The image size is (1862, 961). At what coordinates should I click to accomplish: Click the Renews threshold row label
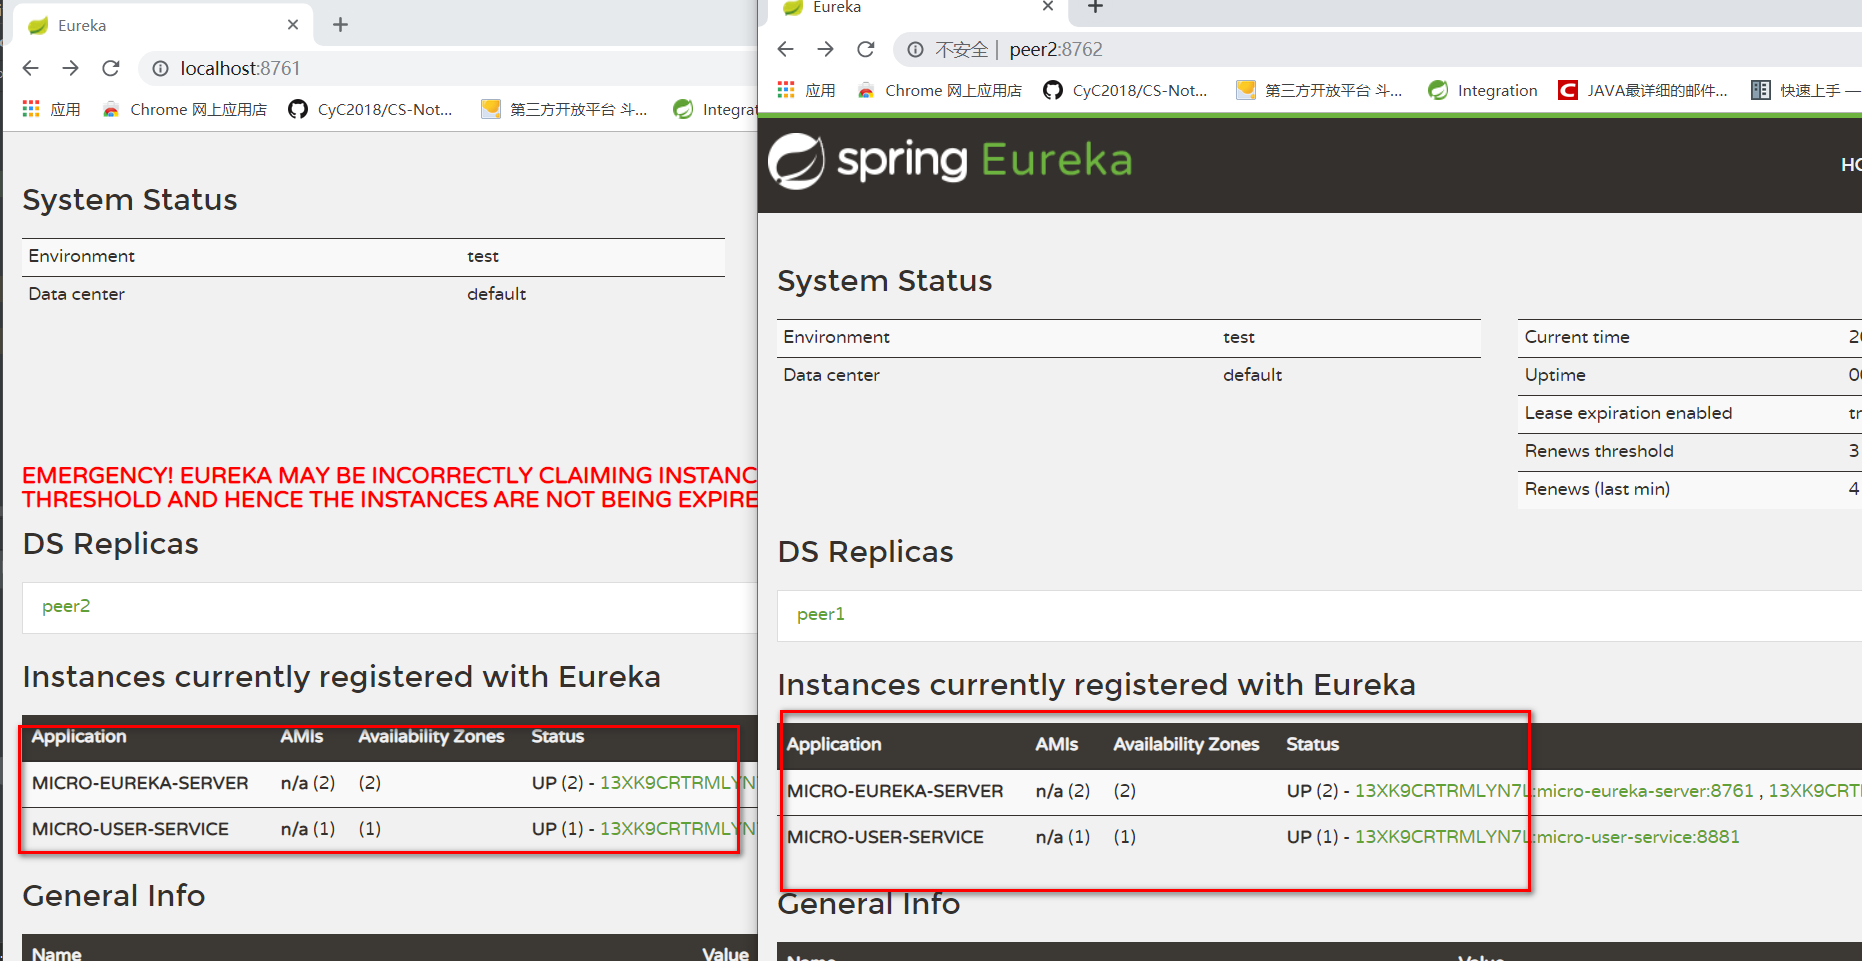point(1599,451)
